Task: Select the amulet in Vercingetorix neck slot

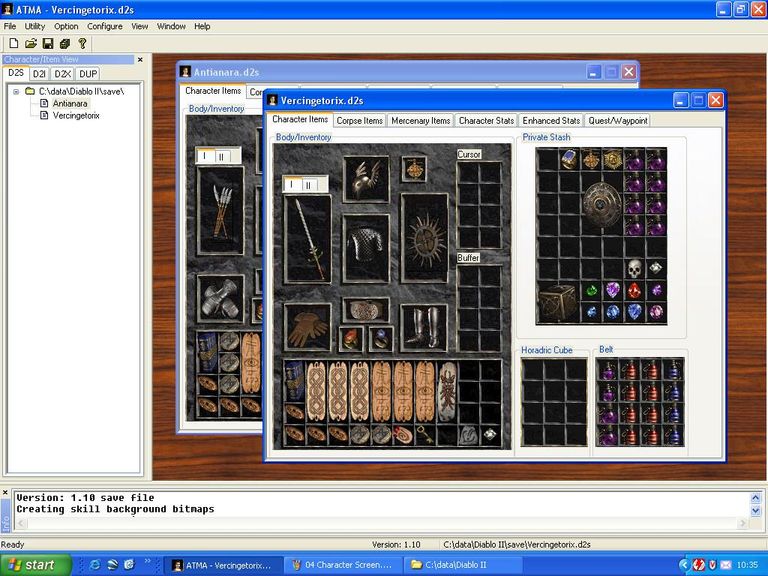Action: point(414,169)
